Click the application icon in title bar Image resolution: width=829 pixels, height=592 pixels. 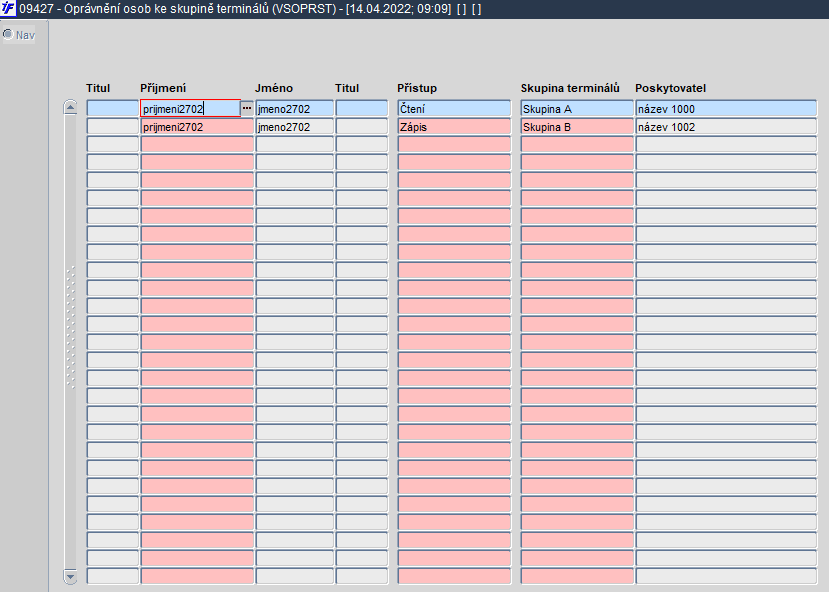tap(8, 8)
